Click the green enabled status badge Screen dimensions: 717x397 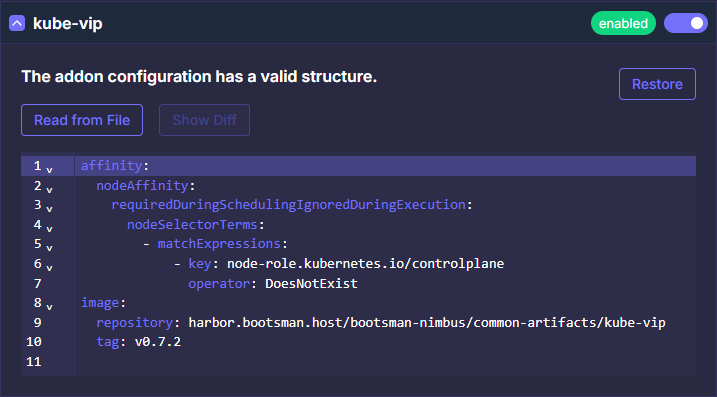[623, 23]
